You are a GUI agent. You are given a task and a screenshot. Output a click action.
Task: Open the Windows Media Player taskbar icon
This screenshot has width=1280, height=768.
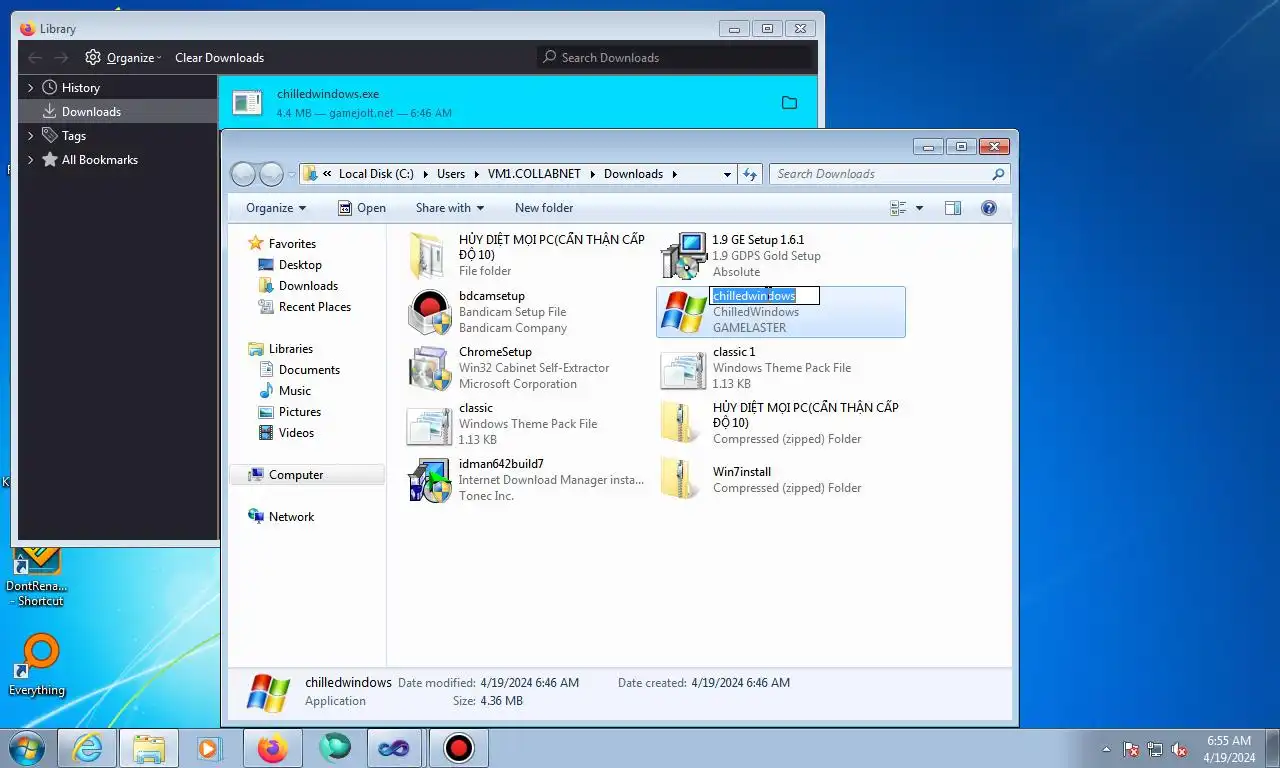[210, 748]
